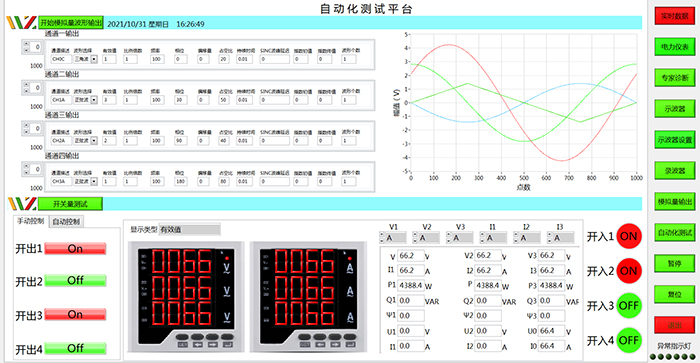Toggle the 开出1 On switch
Image resolution: width=700 pixels, height=363 pixels.
click(75, 249)
